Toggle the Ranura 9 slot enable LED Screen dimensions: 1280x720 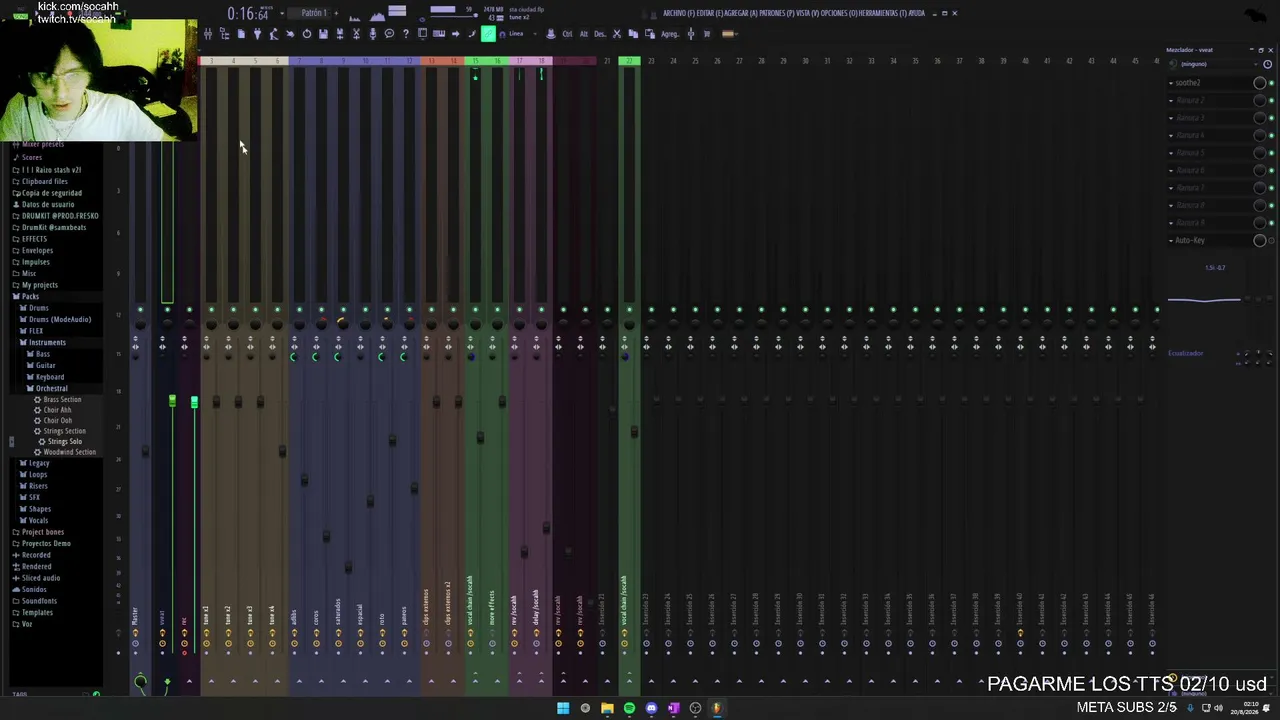tap(1271, 223)
